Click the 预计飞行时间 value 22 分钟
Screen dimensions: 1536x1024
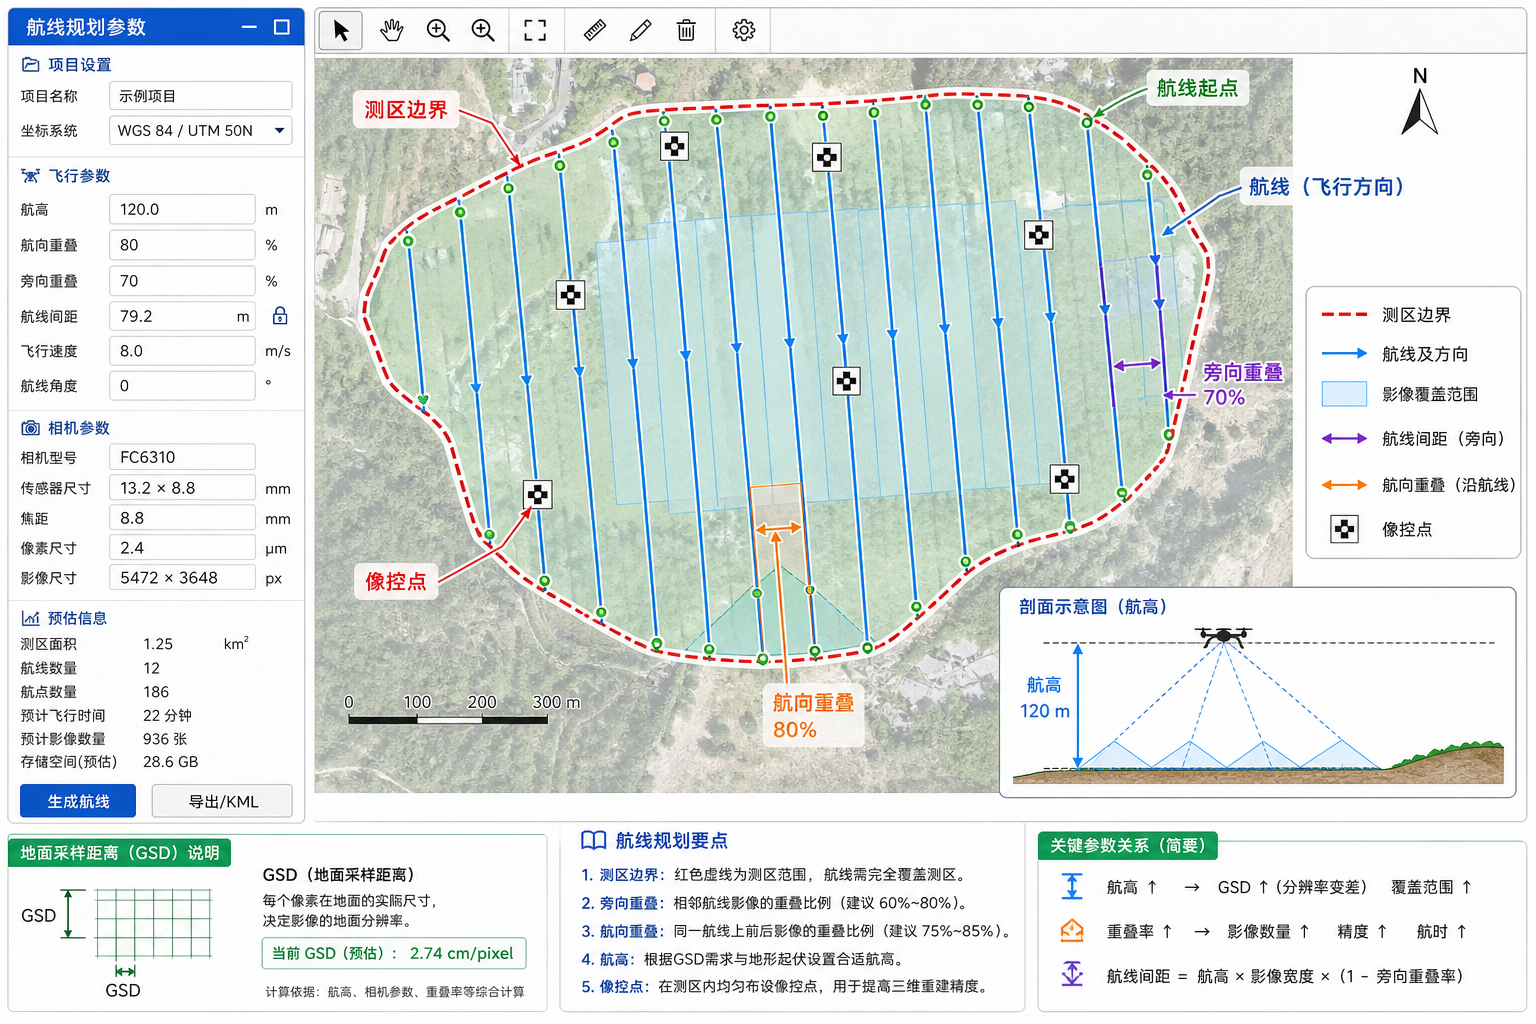click(167, 716)
